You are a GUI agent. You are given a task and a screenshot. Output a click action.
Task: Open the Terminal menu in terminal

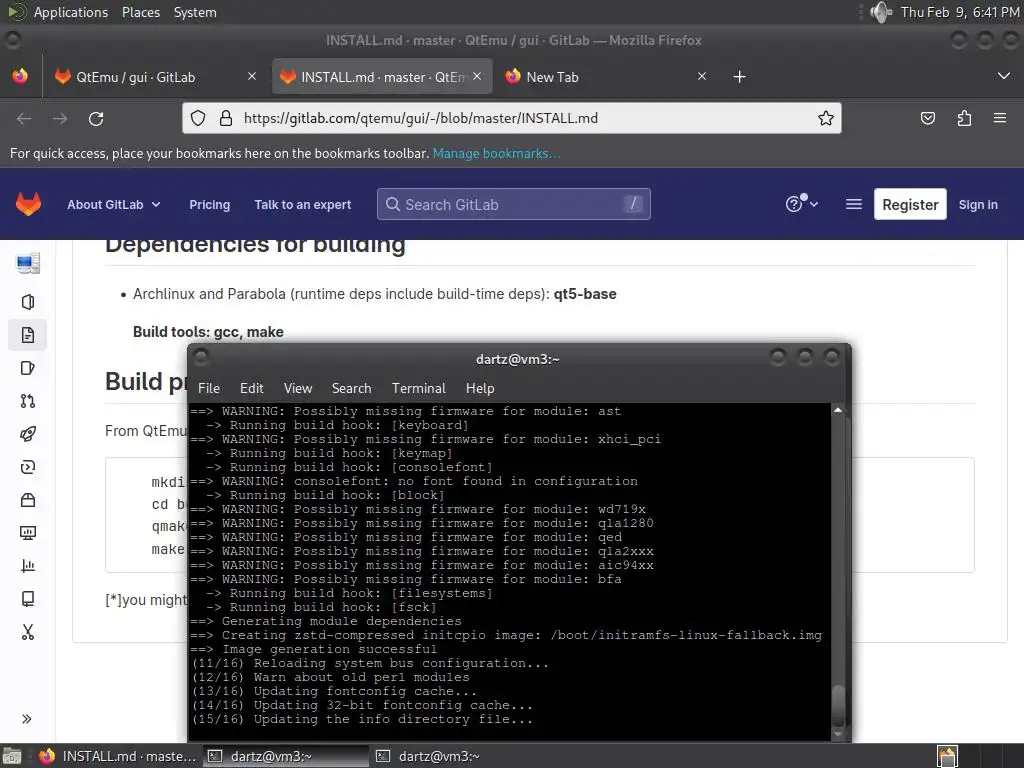tap(419, 388)
